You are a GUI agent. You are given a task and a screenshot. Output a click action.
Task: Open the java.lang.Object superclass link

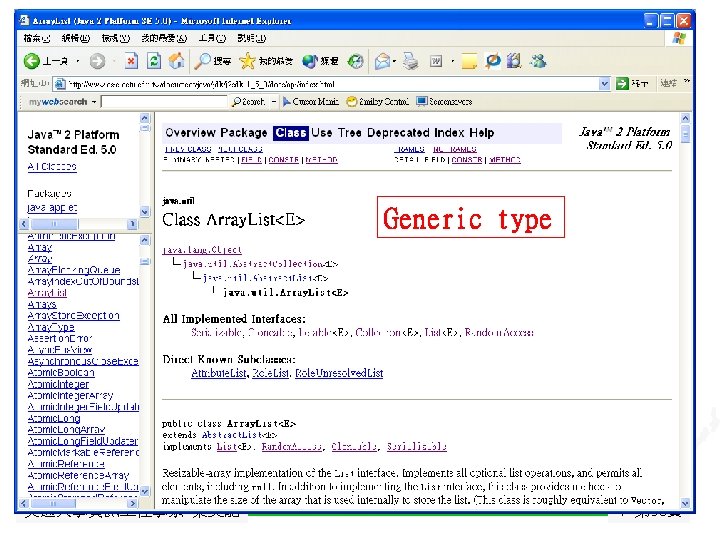tap(202, 250)
